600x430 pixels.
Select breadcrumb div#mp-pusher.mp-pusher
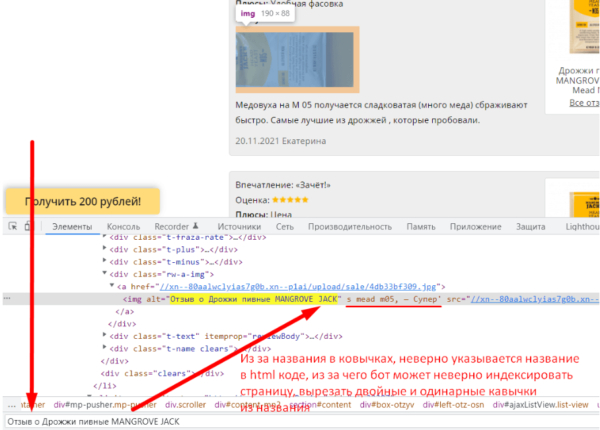click(x=105, y=405)
